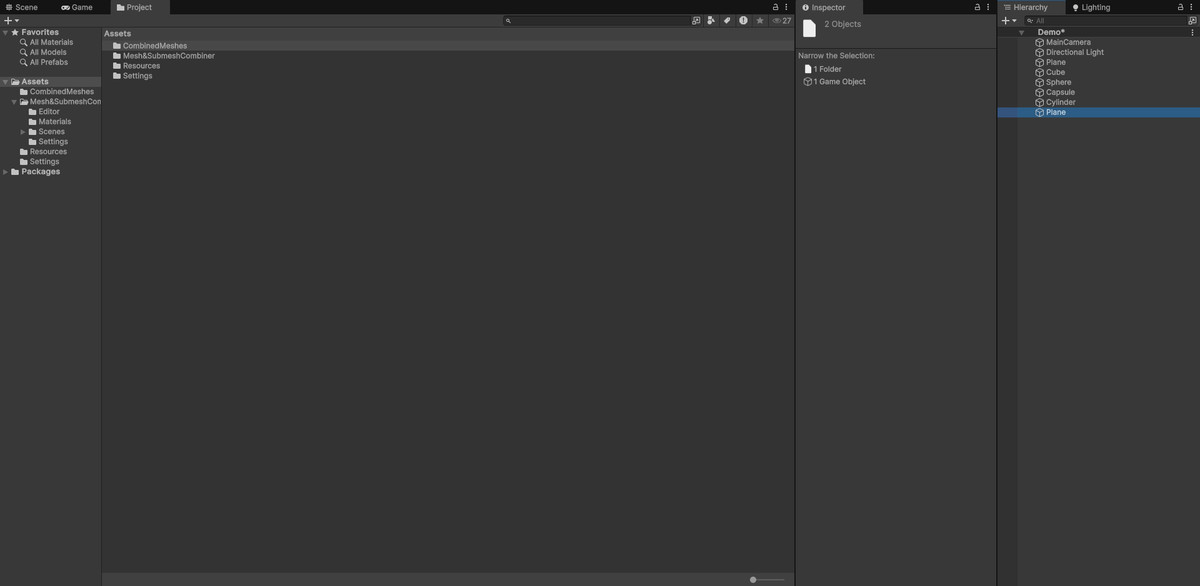Toggle hidden packages visibility eye (27)
Image resolution: width=1200 pixels, height=586 pixels.
(x=781, y=20)
